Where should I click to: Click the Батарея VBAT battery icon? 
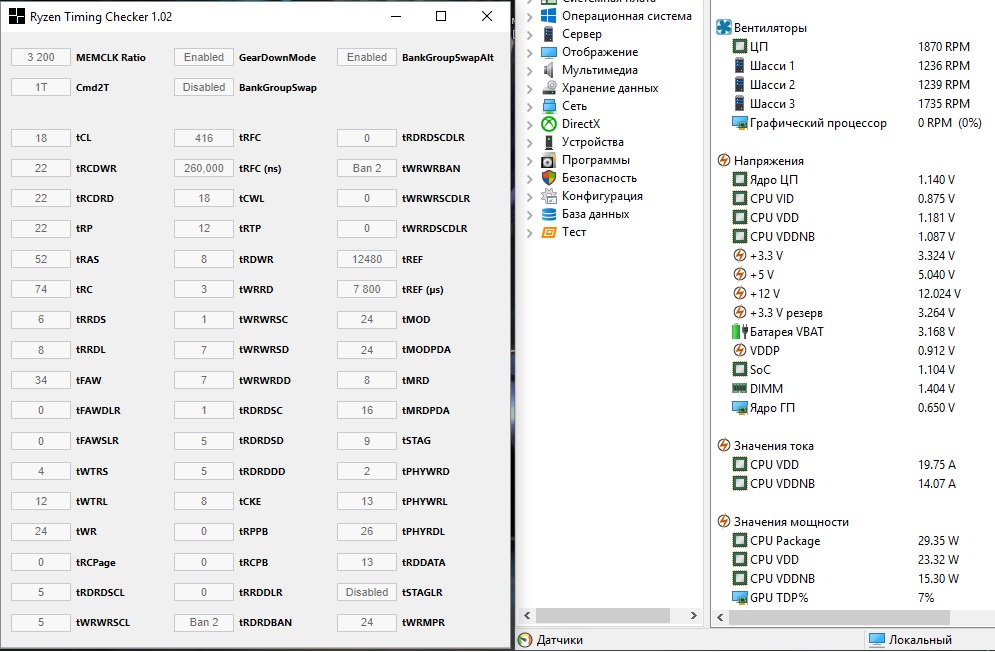(x=740, y=331)
